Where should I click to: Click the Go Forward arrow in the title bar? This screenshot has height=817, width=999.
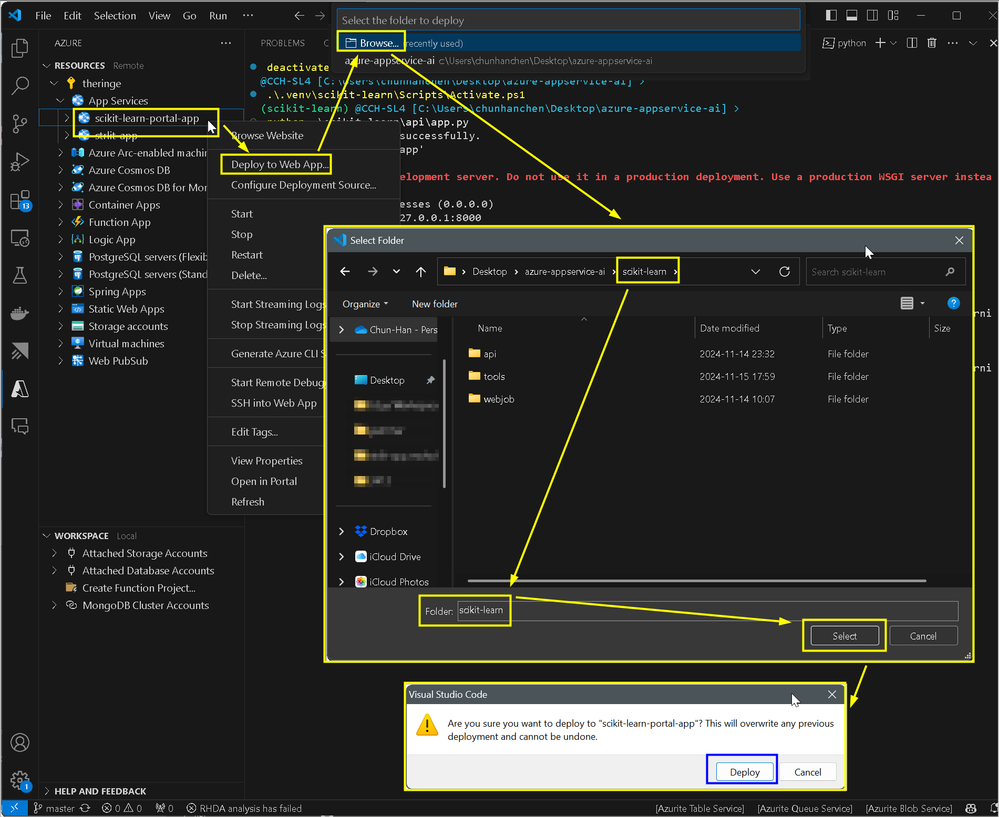320,15
